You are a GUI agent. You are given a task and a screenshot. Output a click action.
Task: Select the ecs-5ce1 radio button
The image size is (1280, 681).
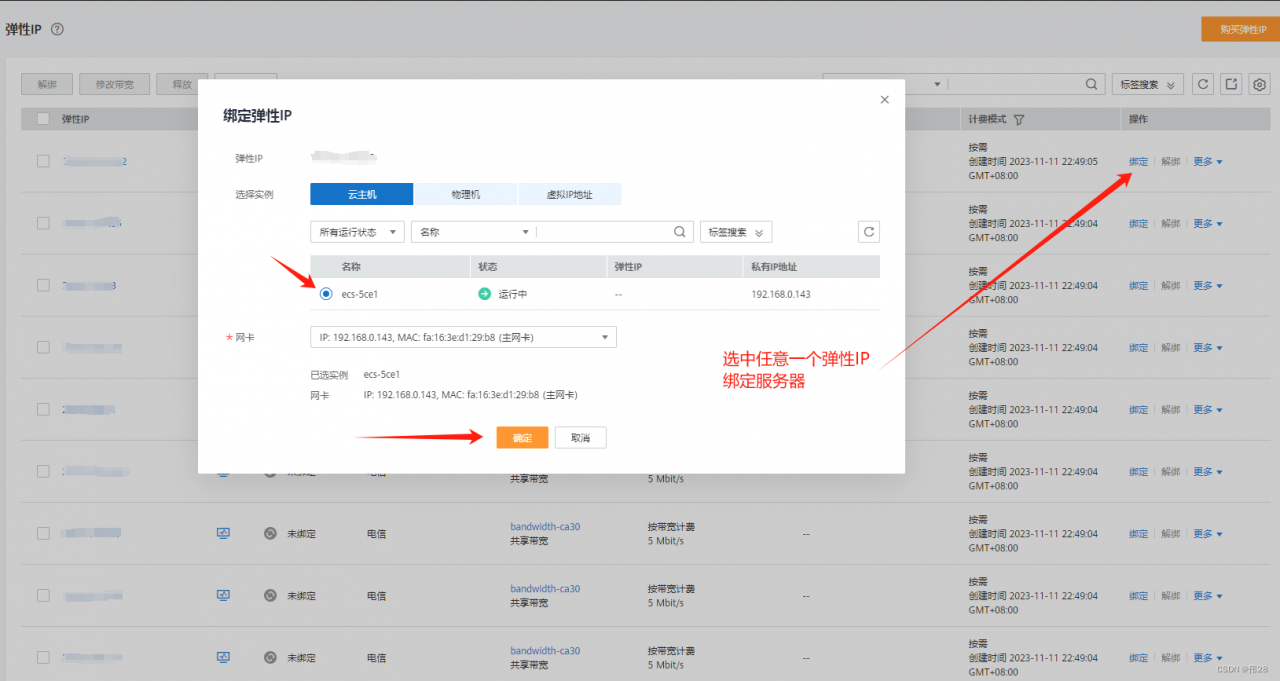tap(326, 294)
